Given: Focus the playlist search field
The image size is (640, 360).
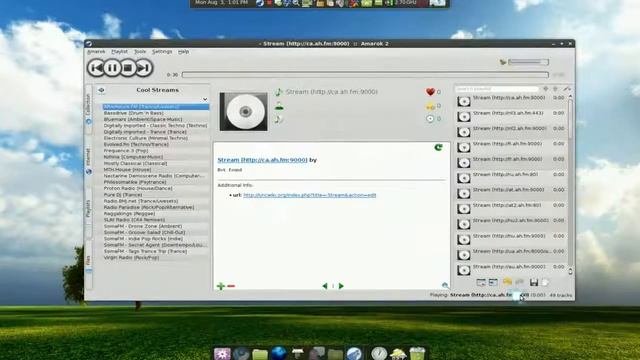Looking at the screenshot, I should tap(496, 89).
